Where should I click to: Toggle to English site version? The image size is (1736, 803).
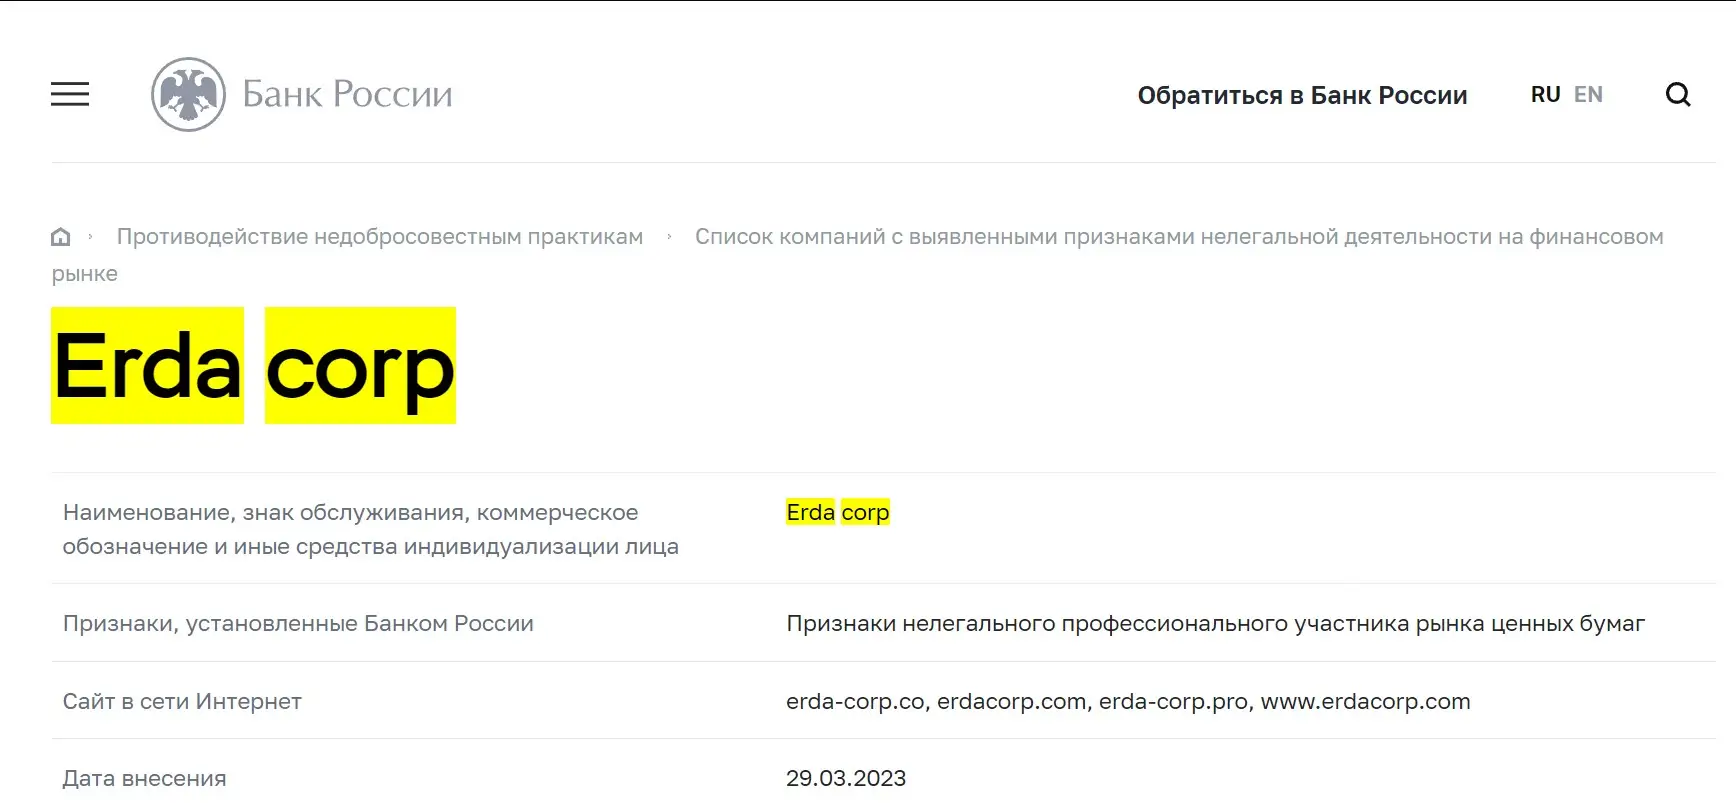(1588, 93)
